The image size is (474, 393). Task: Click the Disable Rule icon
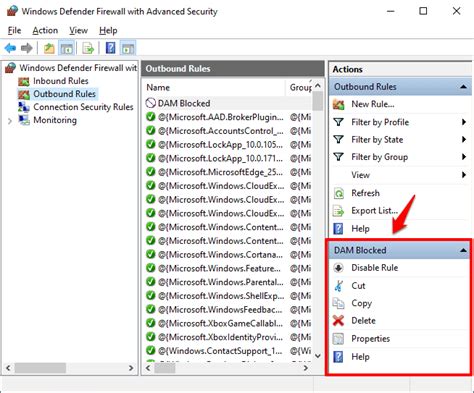(338, 268)
